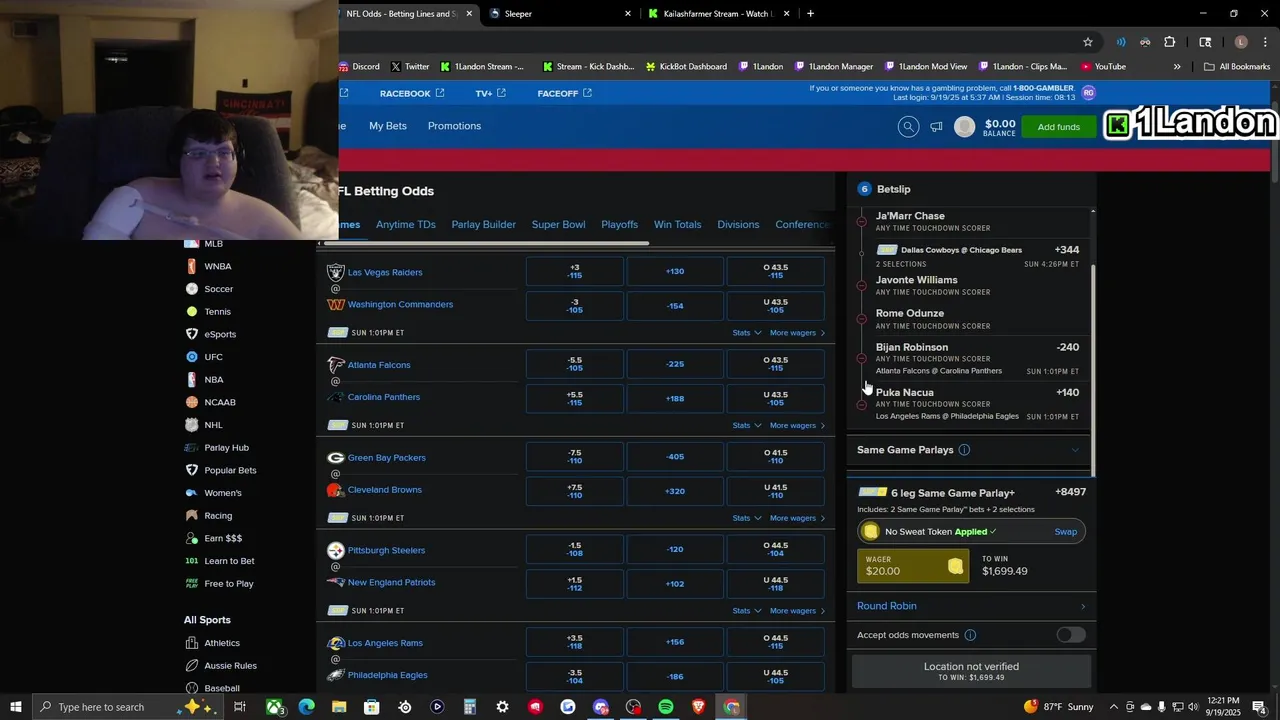The height and width of the screenshot is (720, 1280).
Task: Click the $20.00 wager input field
Action: pos(913,566)
